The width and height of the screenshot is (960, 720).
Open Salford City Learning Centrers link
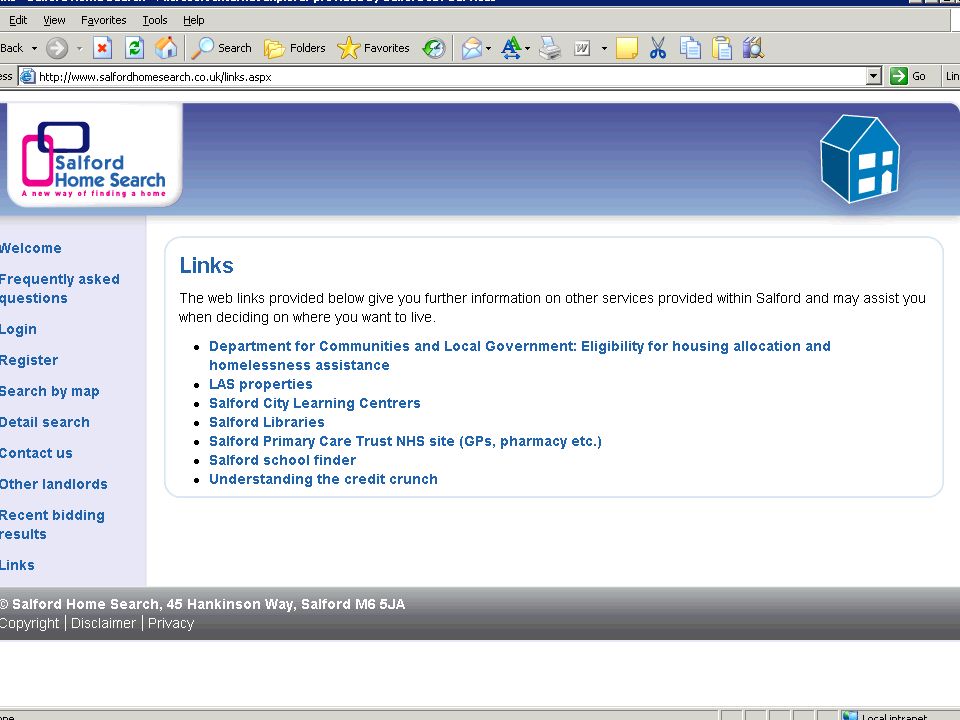pyautogui.click(x=315, y=403)
